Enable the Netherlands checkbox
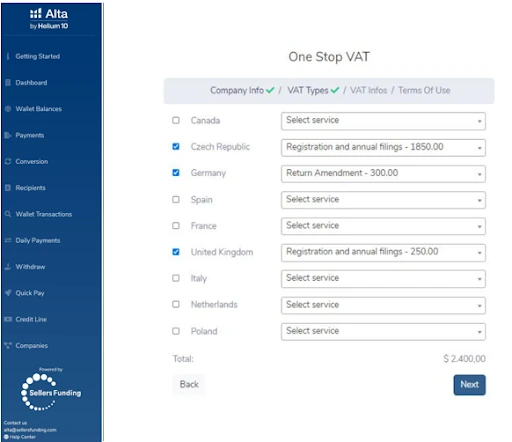 click(176, 304)
